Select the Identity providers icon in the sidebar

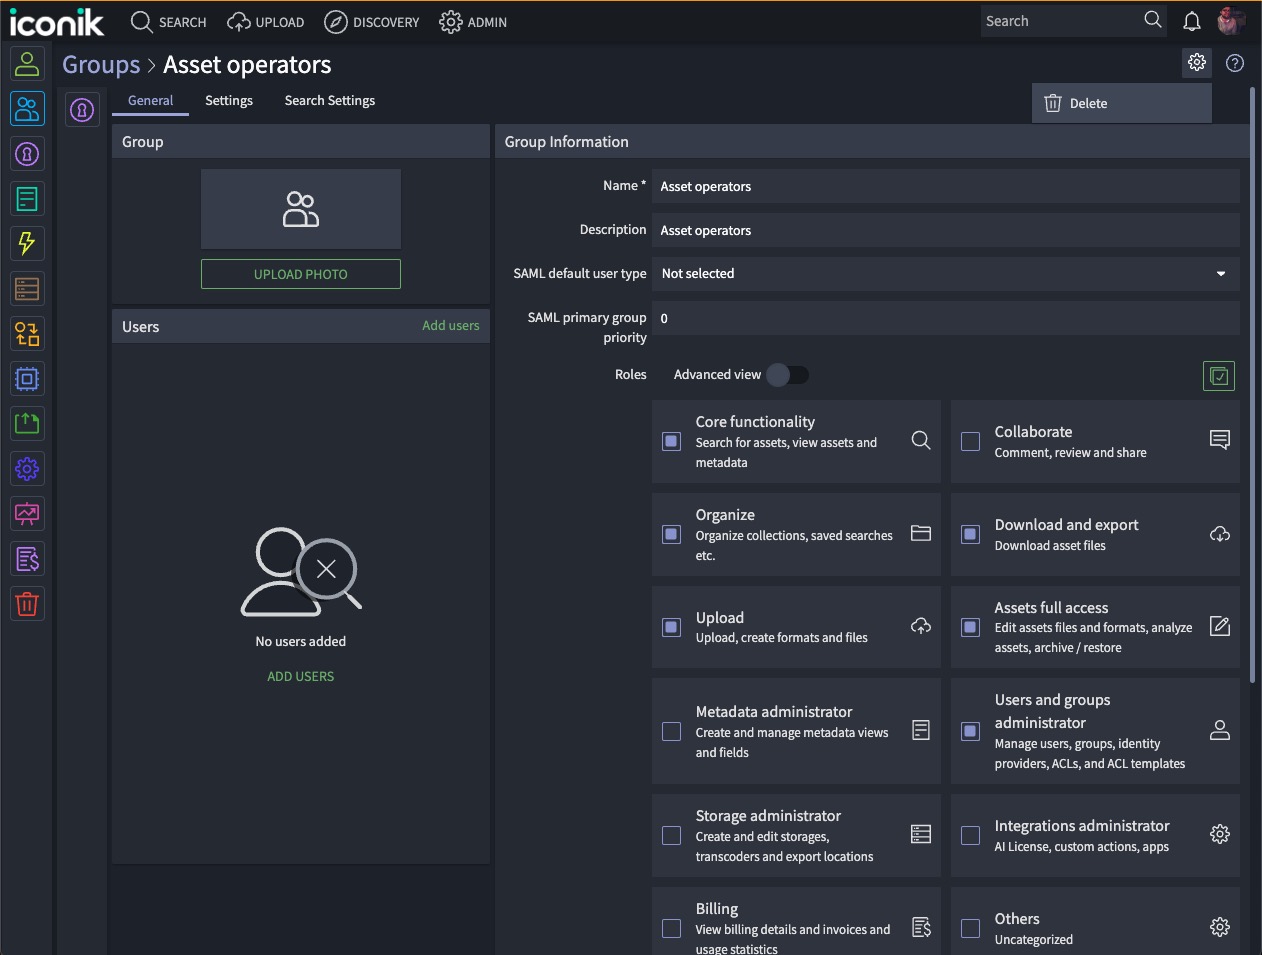(26, 153)
